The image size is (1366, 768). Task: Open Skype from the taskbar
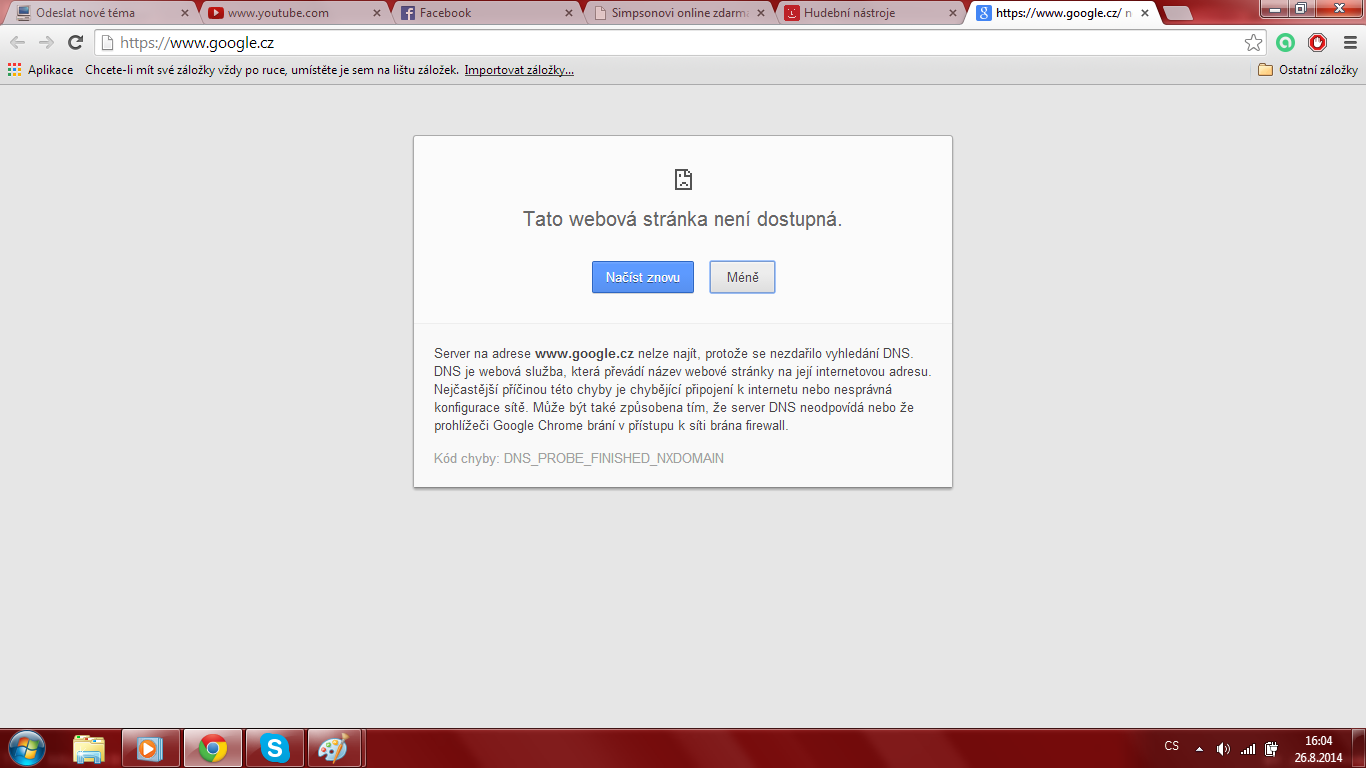[274, 748]
